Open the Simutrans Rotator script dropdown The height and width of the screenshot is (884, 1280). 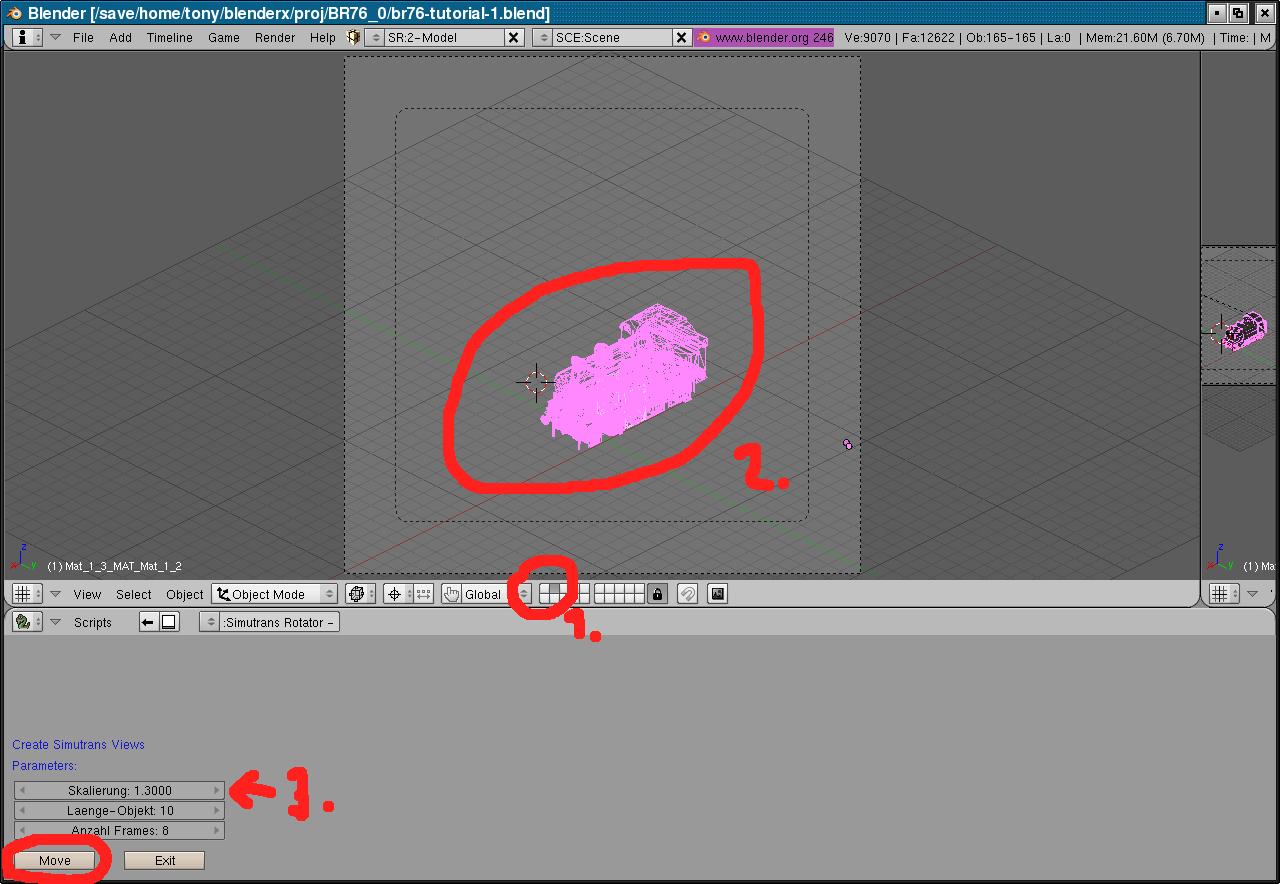click(269, 622)
